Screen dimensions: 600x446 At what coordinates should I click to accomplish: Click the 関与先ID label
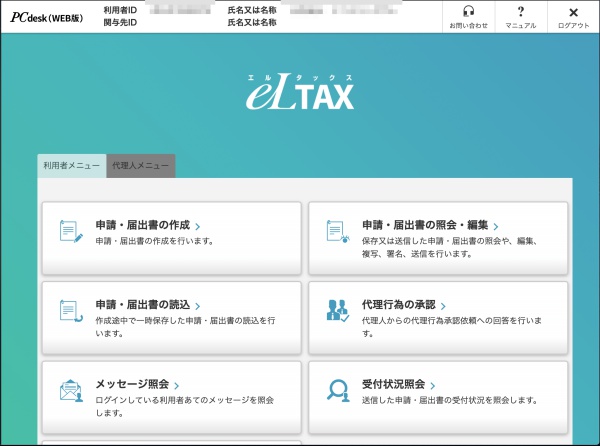120,23
